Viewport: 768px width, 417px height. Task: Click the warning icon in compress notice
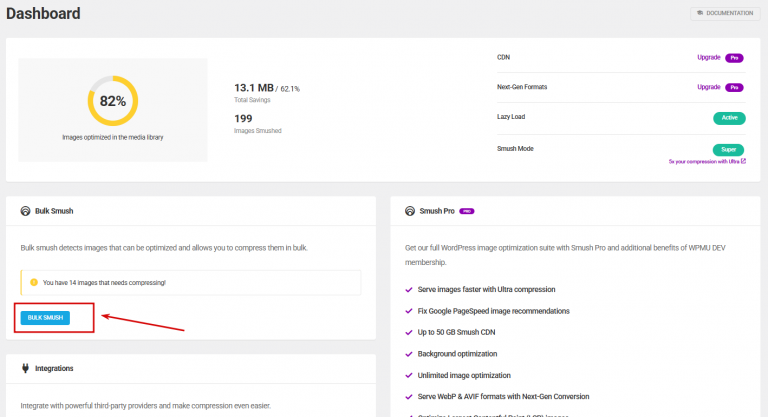[x=34, y=282]
